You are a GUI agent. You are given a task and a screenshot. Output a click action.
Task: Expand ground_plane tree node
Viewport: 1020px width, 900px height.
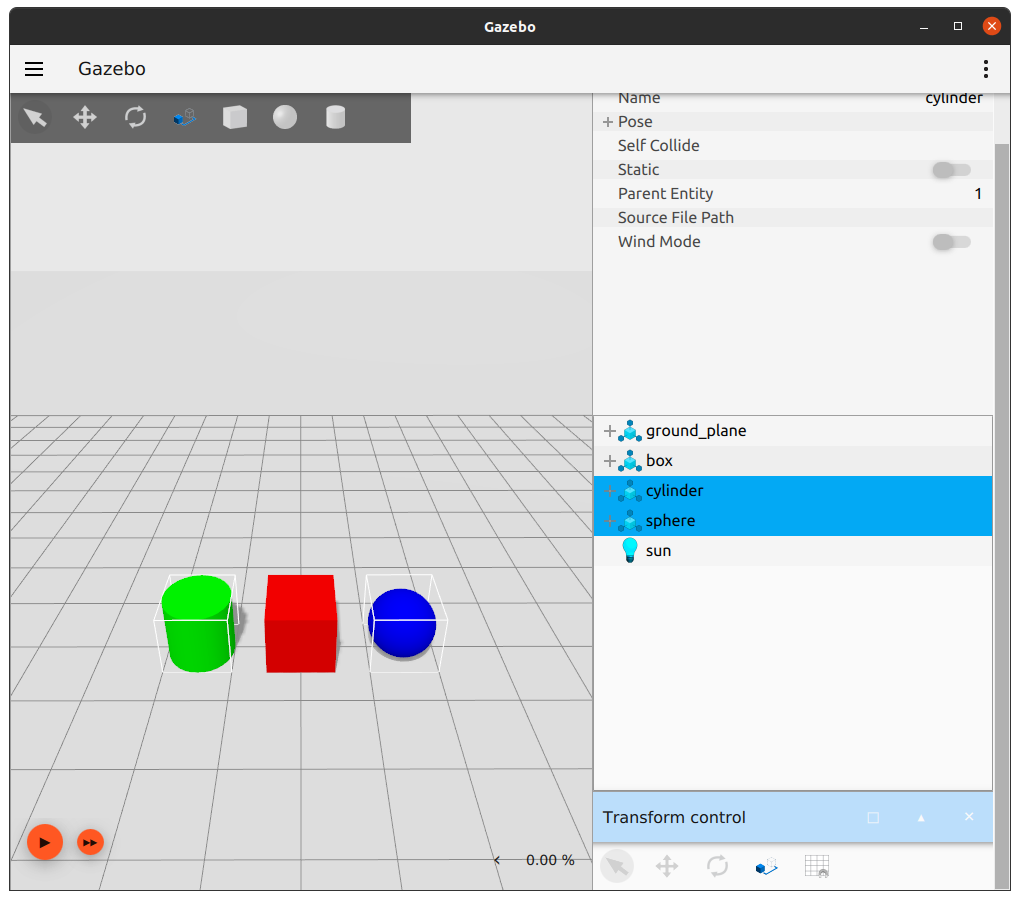tap(610, 431)
